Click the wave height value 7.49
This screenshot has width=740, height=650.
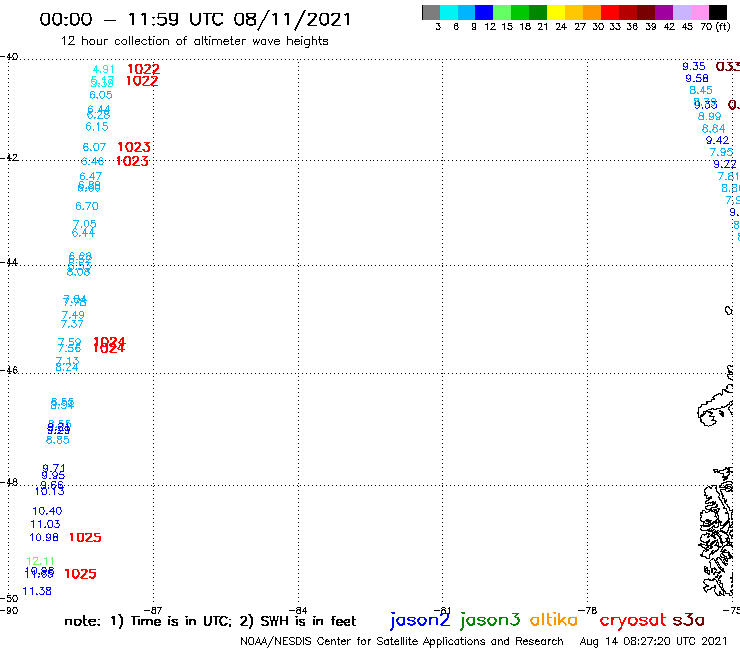coord(73,315)
